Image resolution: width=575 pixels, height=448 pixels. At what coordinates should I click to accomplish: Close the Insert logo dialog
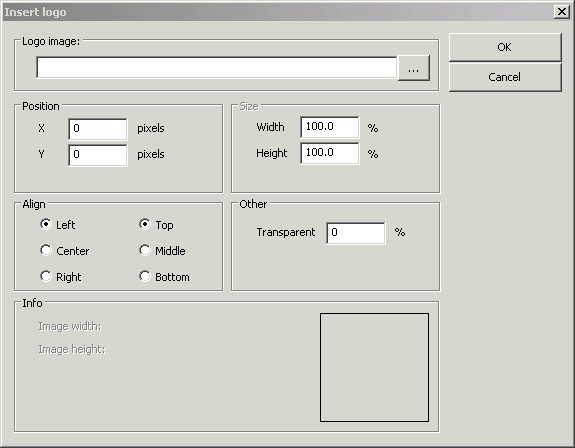pos(561,12)
